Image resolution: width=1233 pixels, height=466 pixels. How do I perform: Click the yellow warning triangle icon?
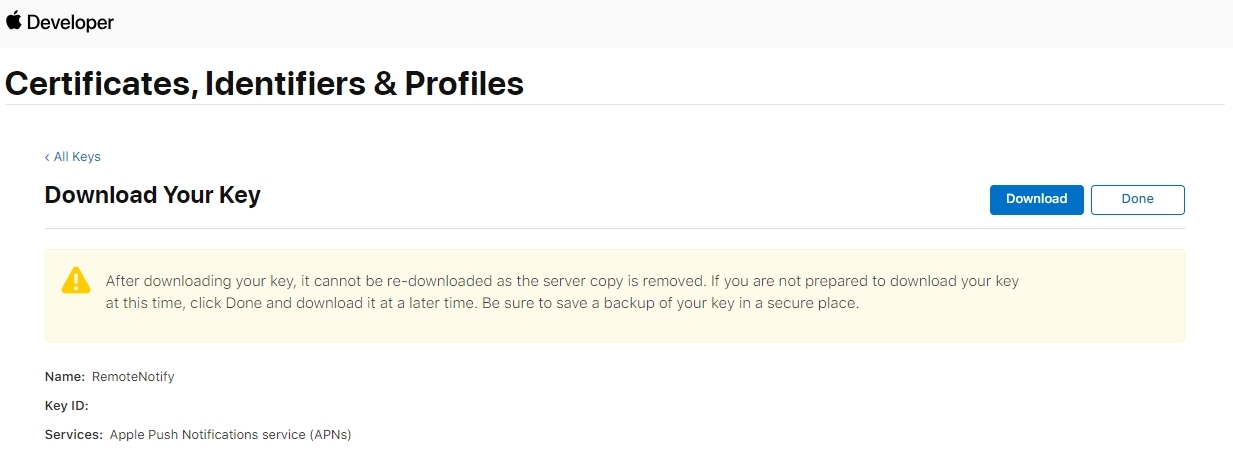(76, 280)
